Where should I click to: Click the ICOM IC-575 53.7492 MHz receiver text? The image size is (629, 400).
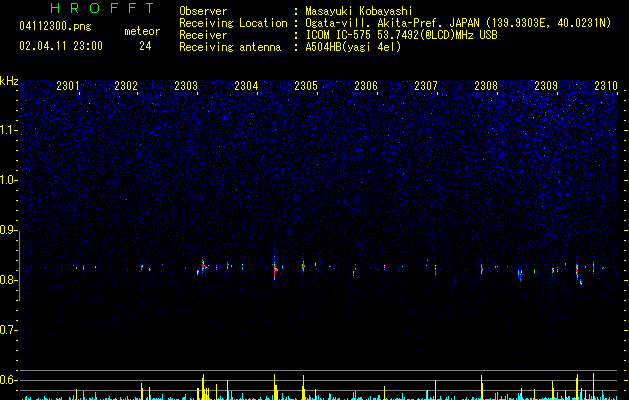pyautogui.click(x=402, y=35)
